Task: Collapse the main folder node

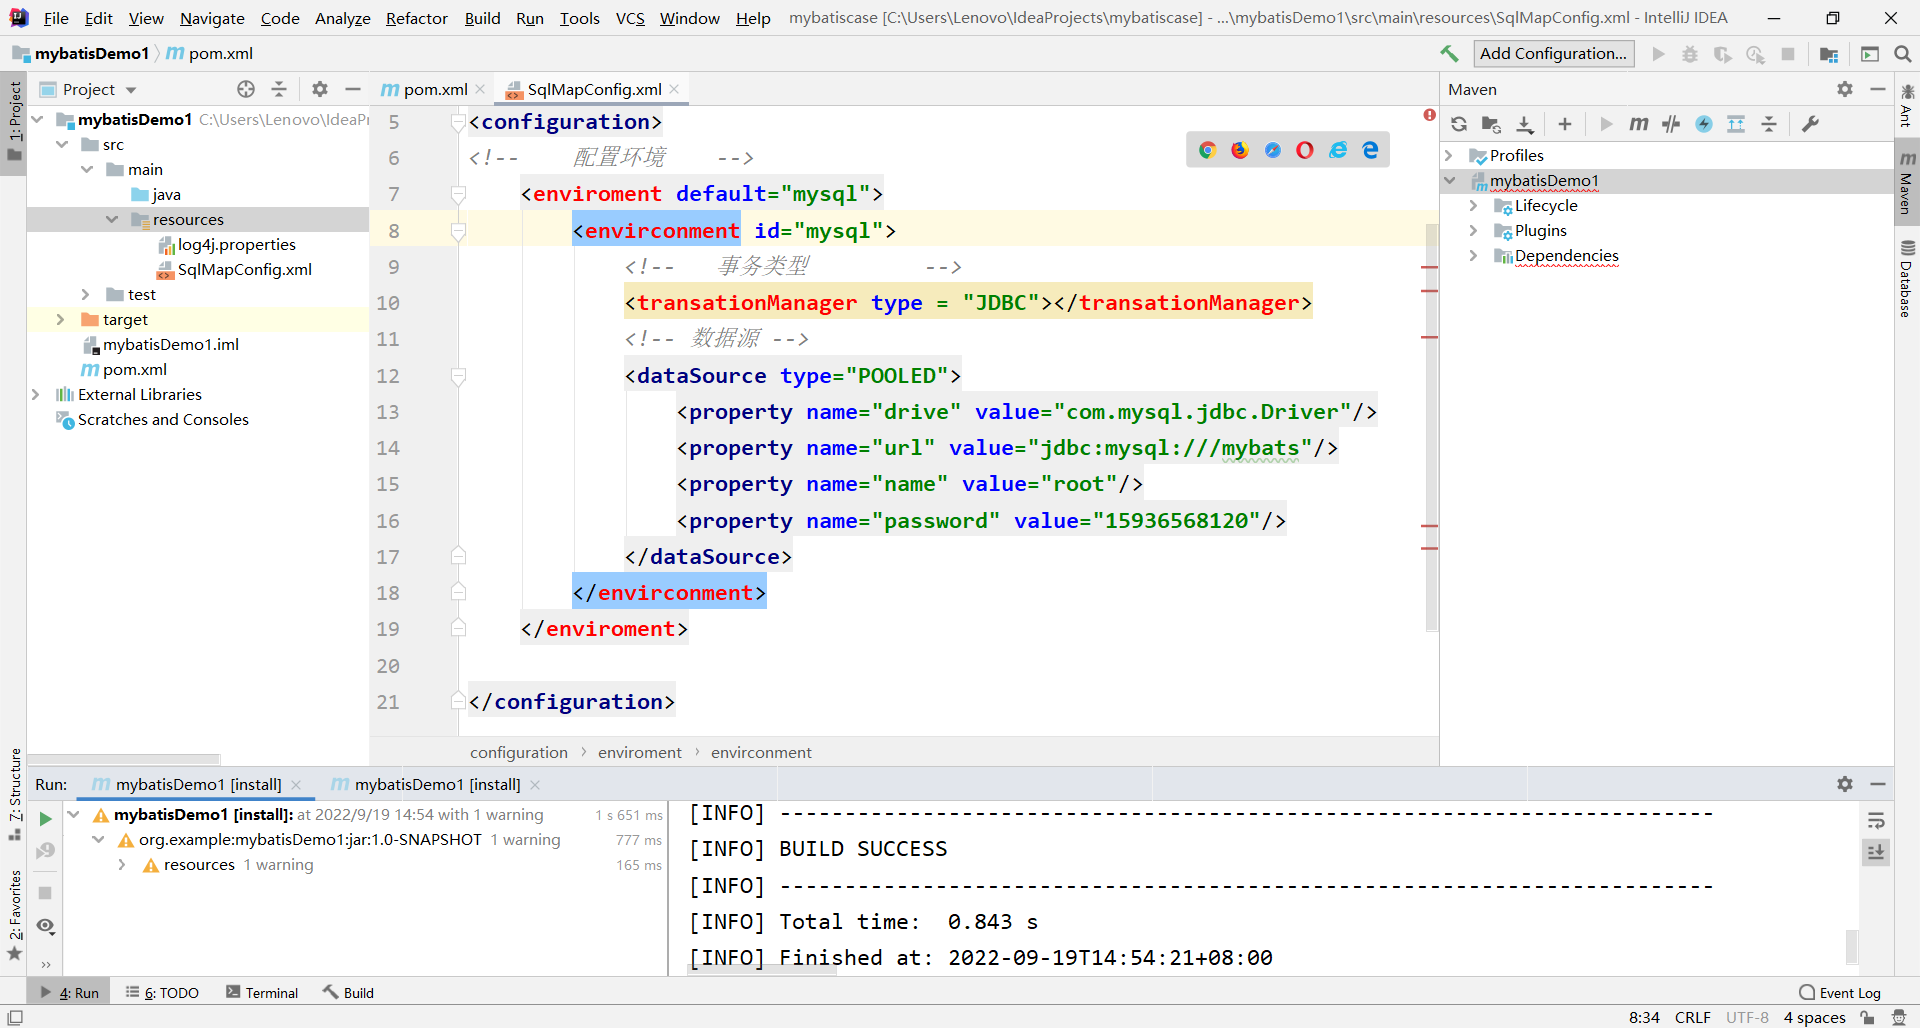Action: point(87,169)
